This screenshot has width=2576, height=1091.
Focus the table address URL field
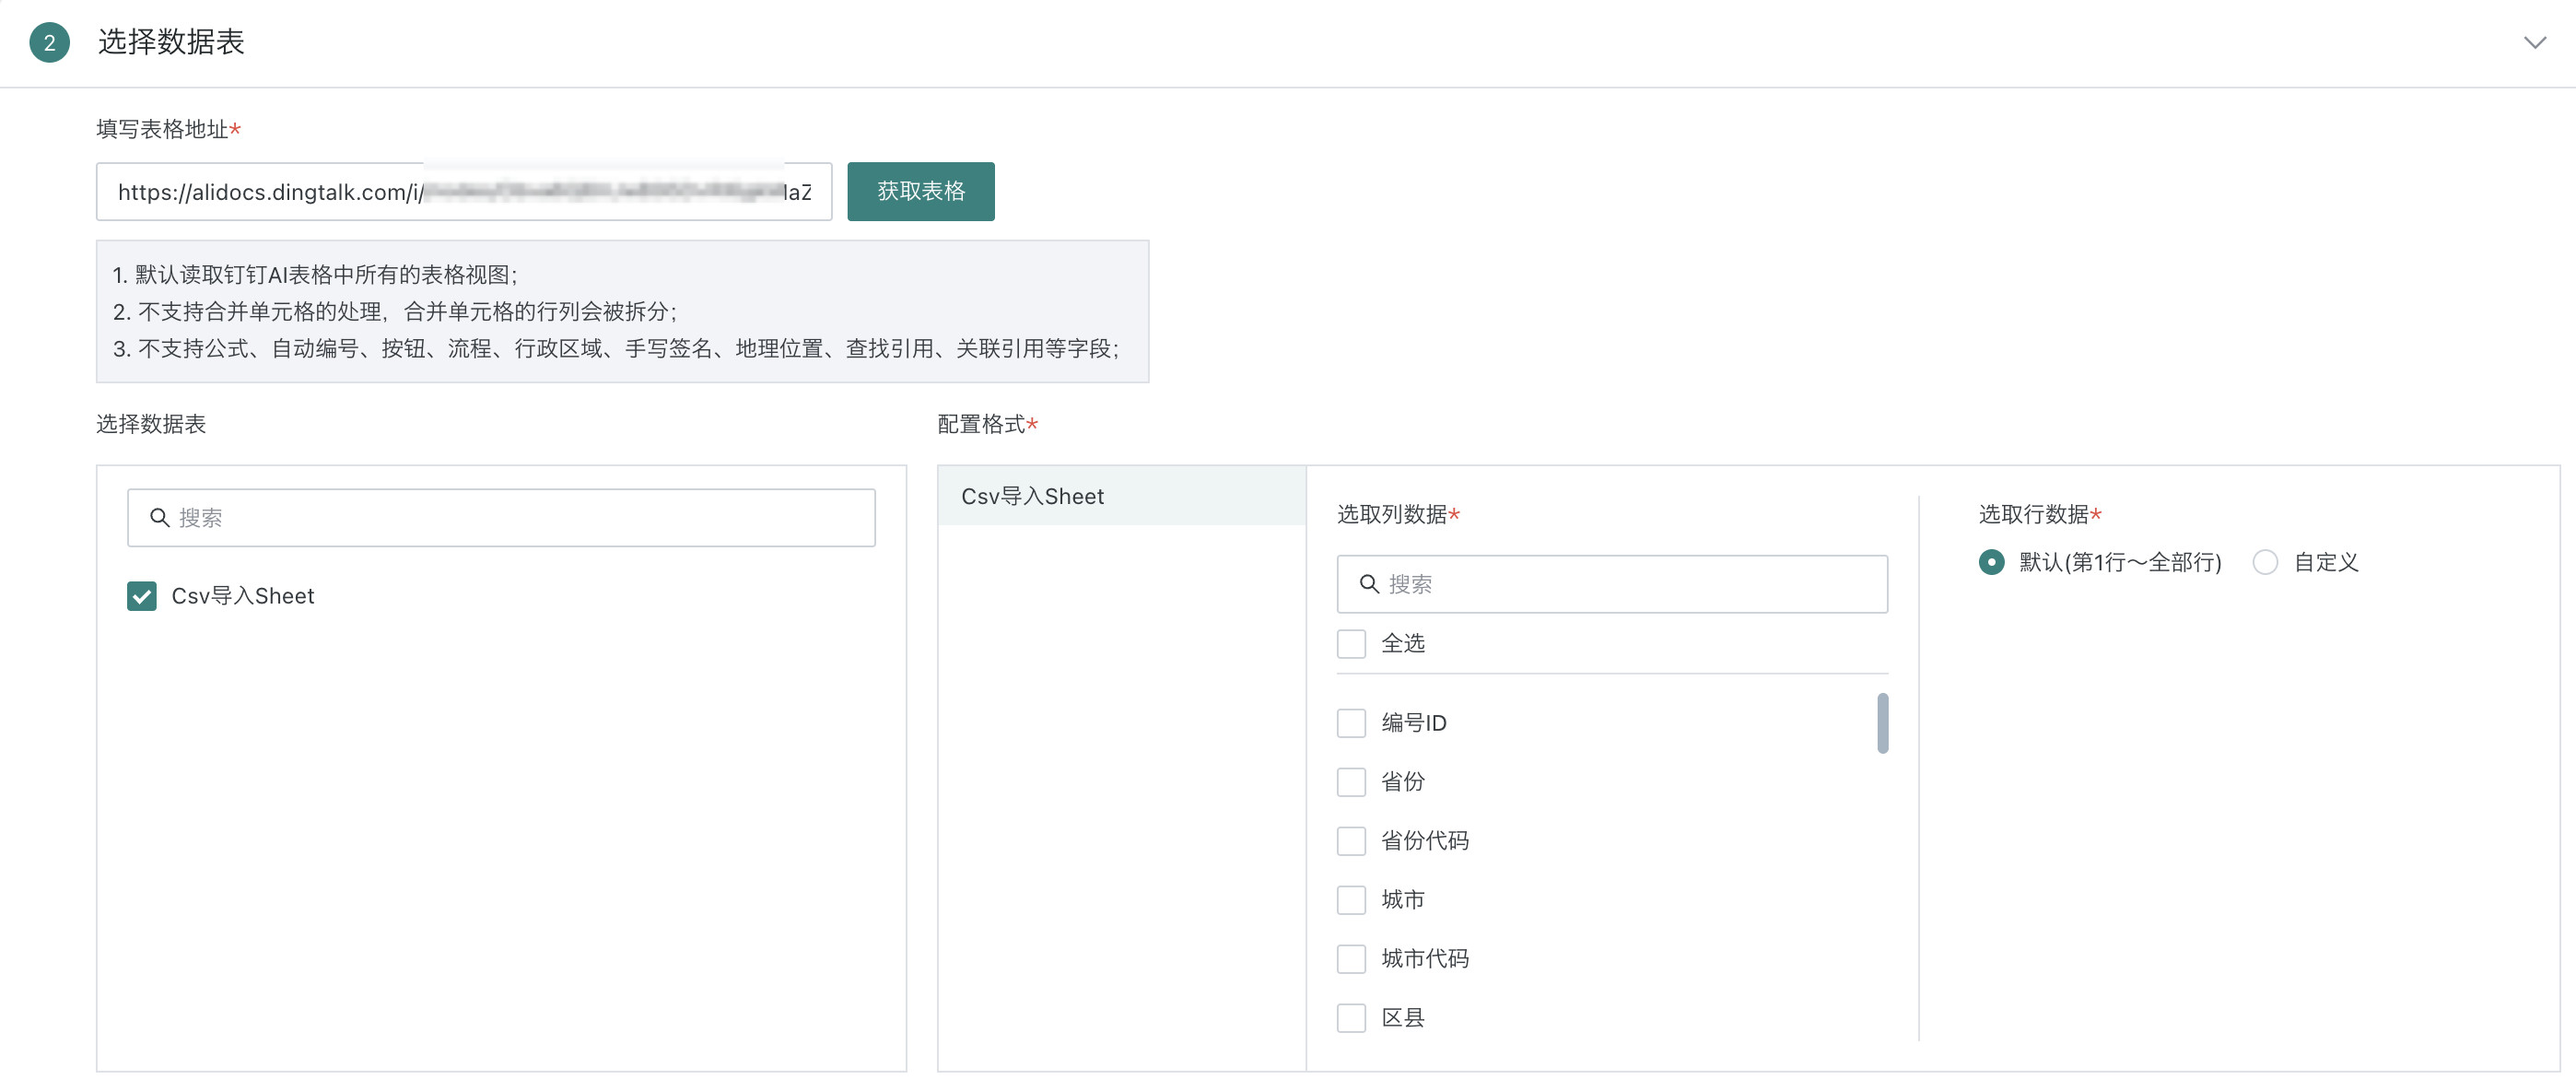coord(463,192)
